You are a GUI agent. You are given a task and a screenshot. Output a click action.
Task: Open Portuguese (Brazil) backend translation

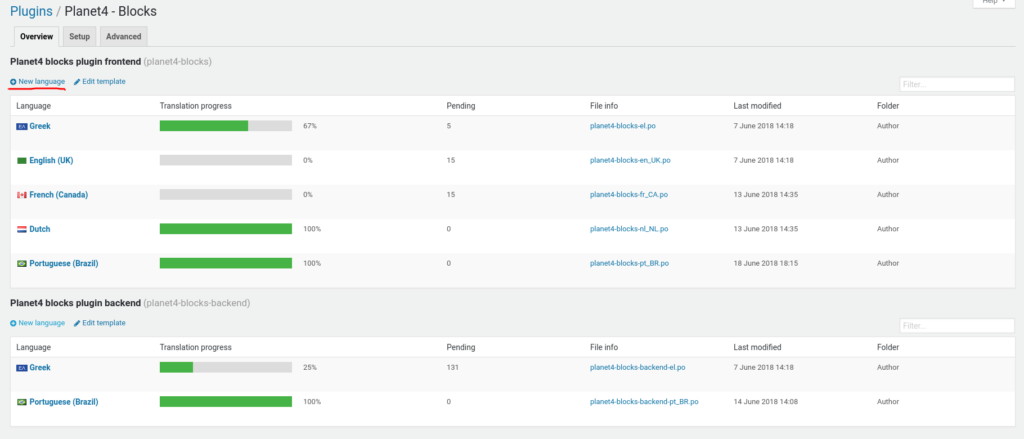(x=64, y=402)
